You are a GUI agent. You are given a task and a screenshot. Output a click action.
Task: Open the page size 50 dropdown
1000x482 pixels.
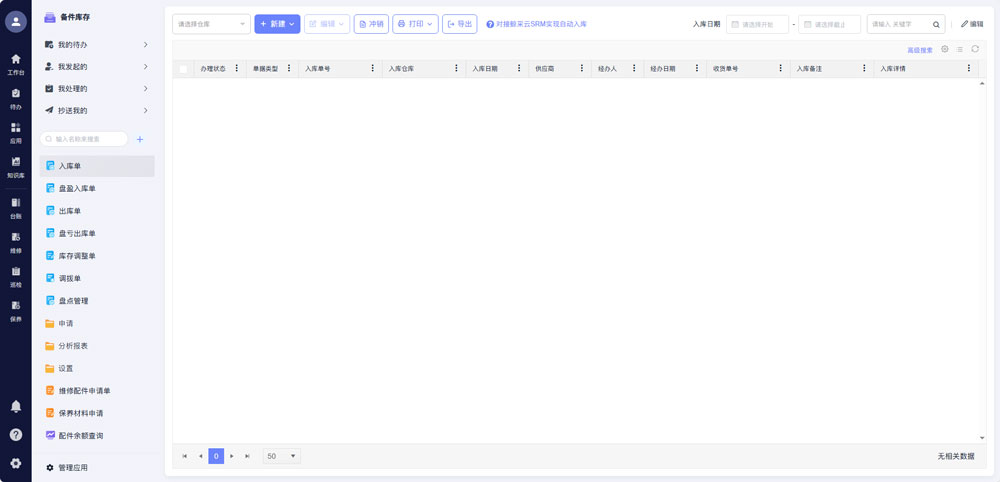281,456
